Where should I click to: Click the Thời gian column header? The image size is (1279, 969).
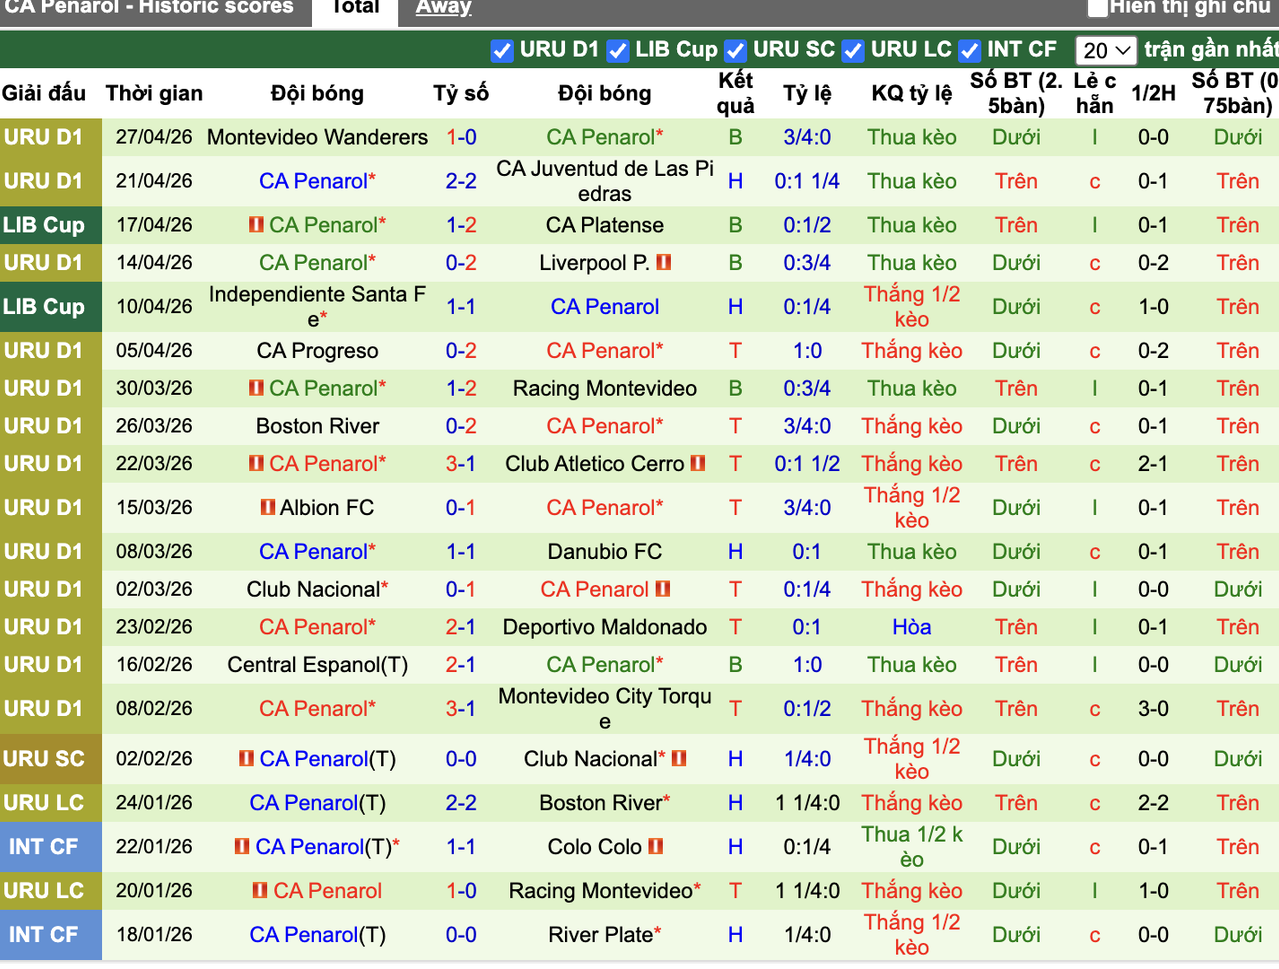(154, 94)
